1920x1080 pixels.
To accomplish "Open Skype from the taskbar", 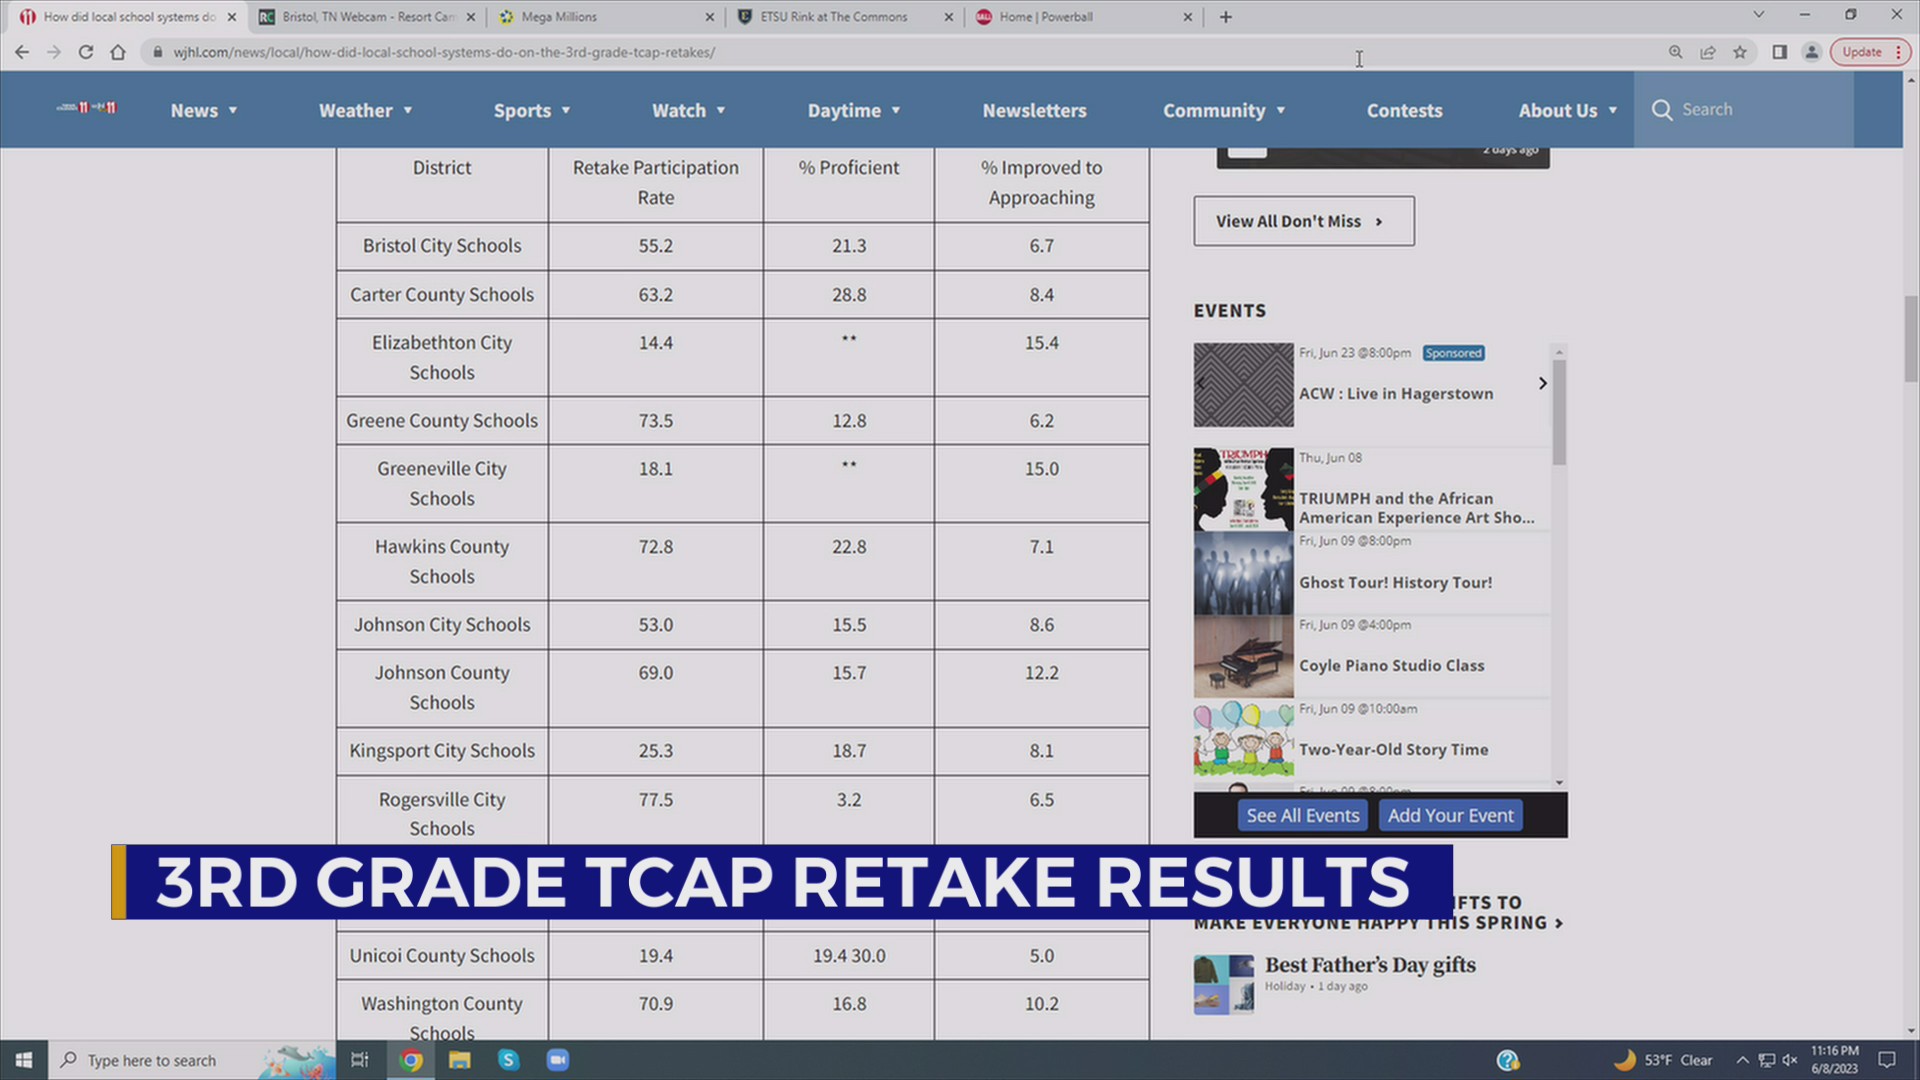I will [x=509, y=1060].
